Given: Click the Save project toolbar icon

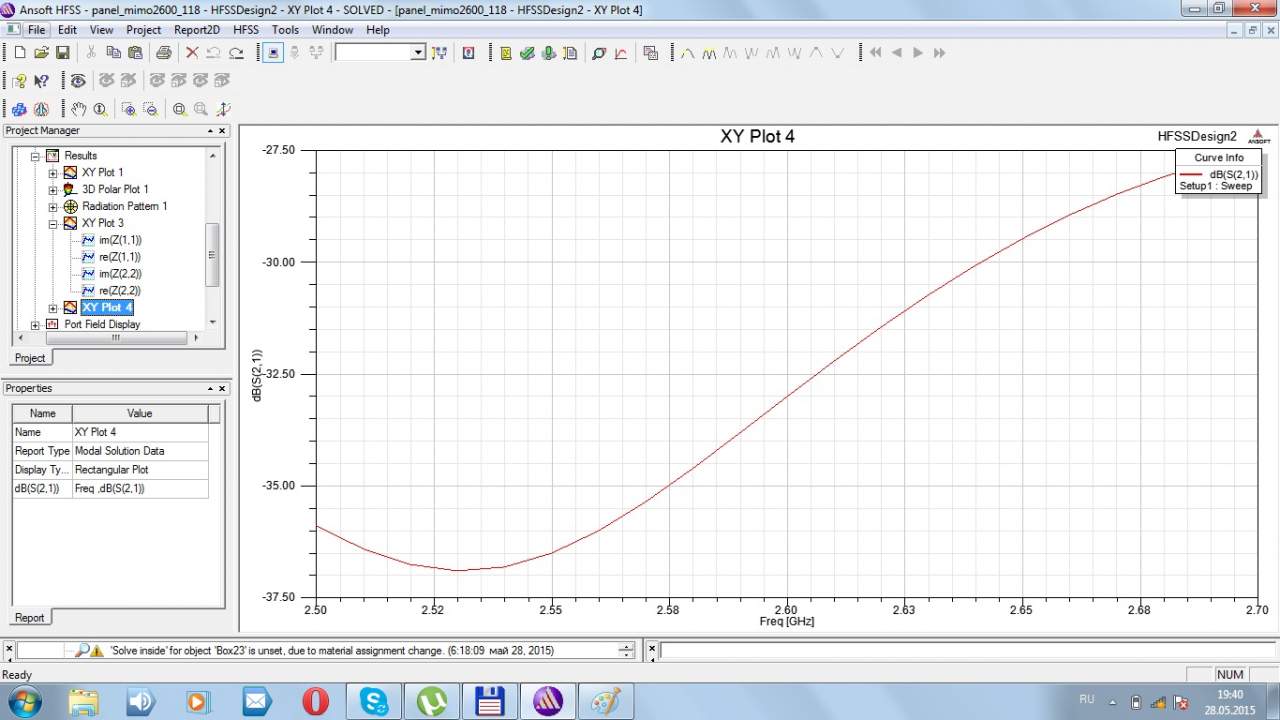Looking at the screenshot, I should 62,53.
